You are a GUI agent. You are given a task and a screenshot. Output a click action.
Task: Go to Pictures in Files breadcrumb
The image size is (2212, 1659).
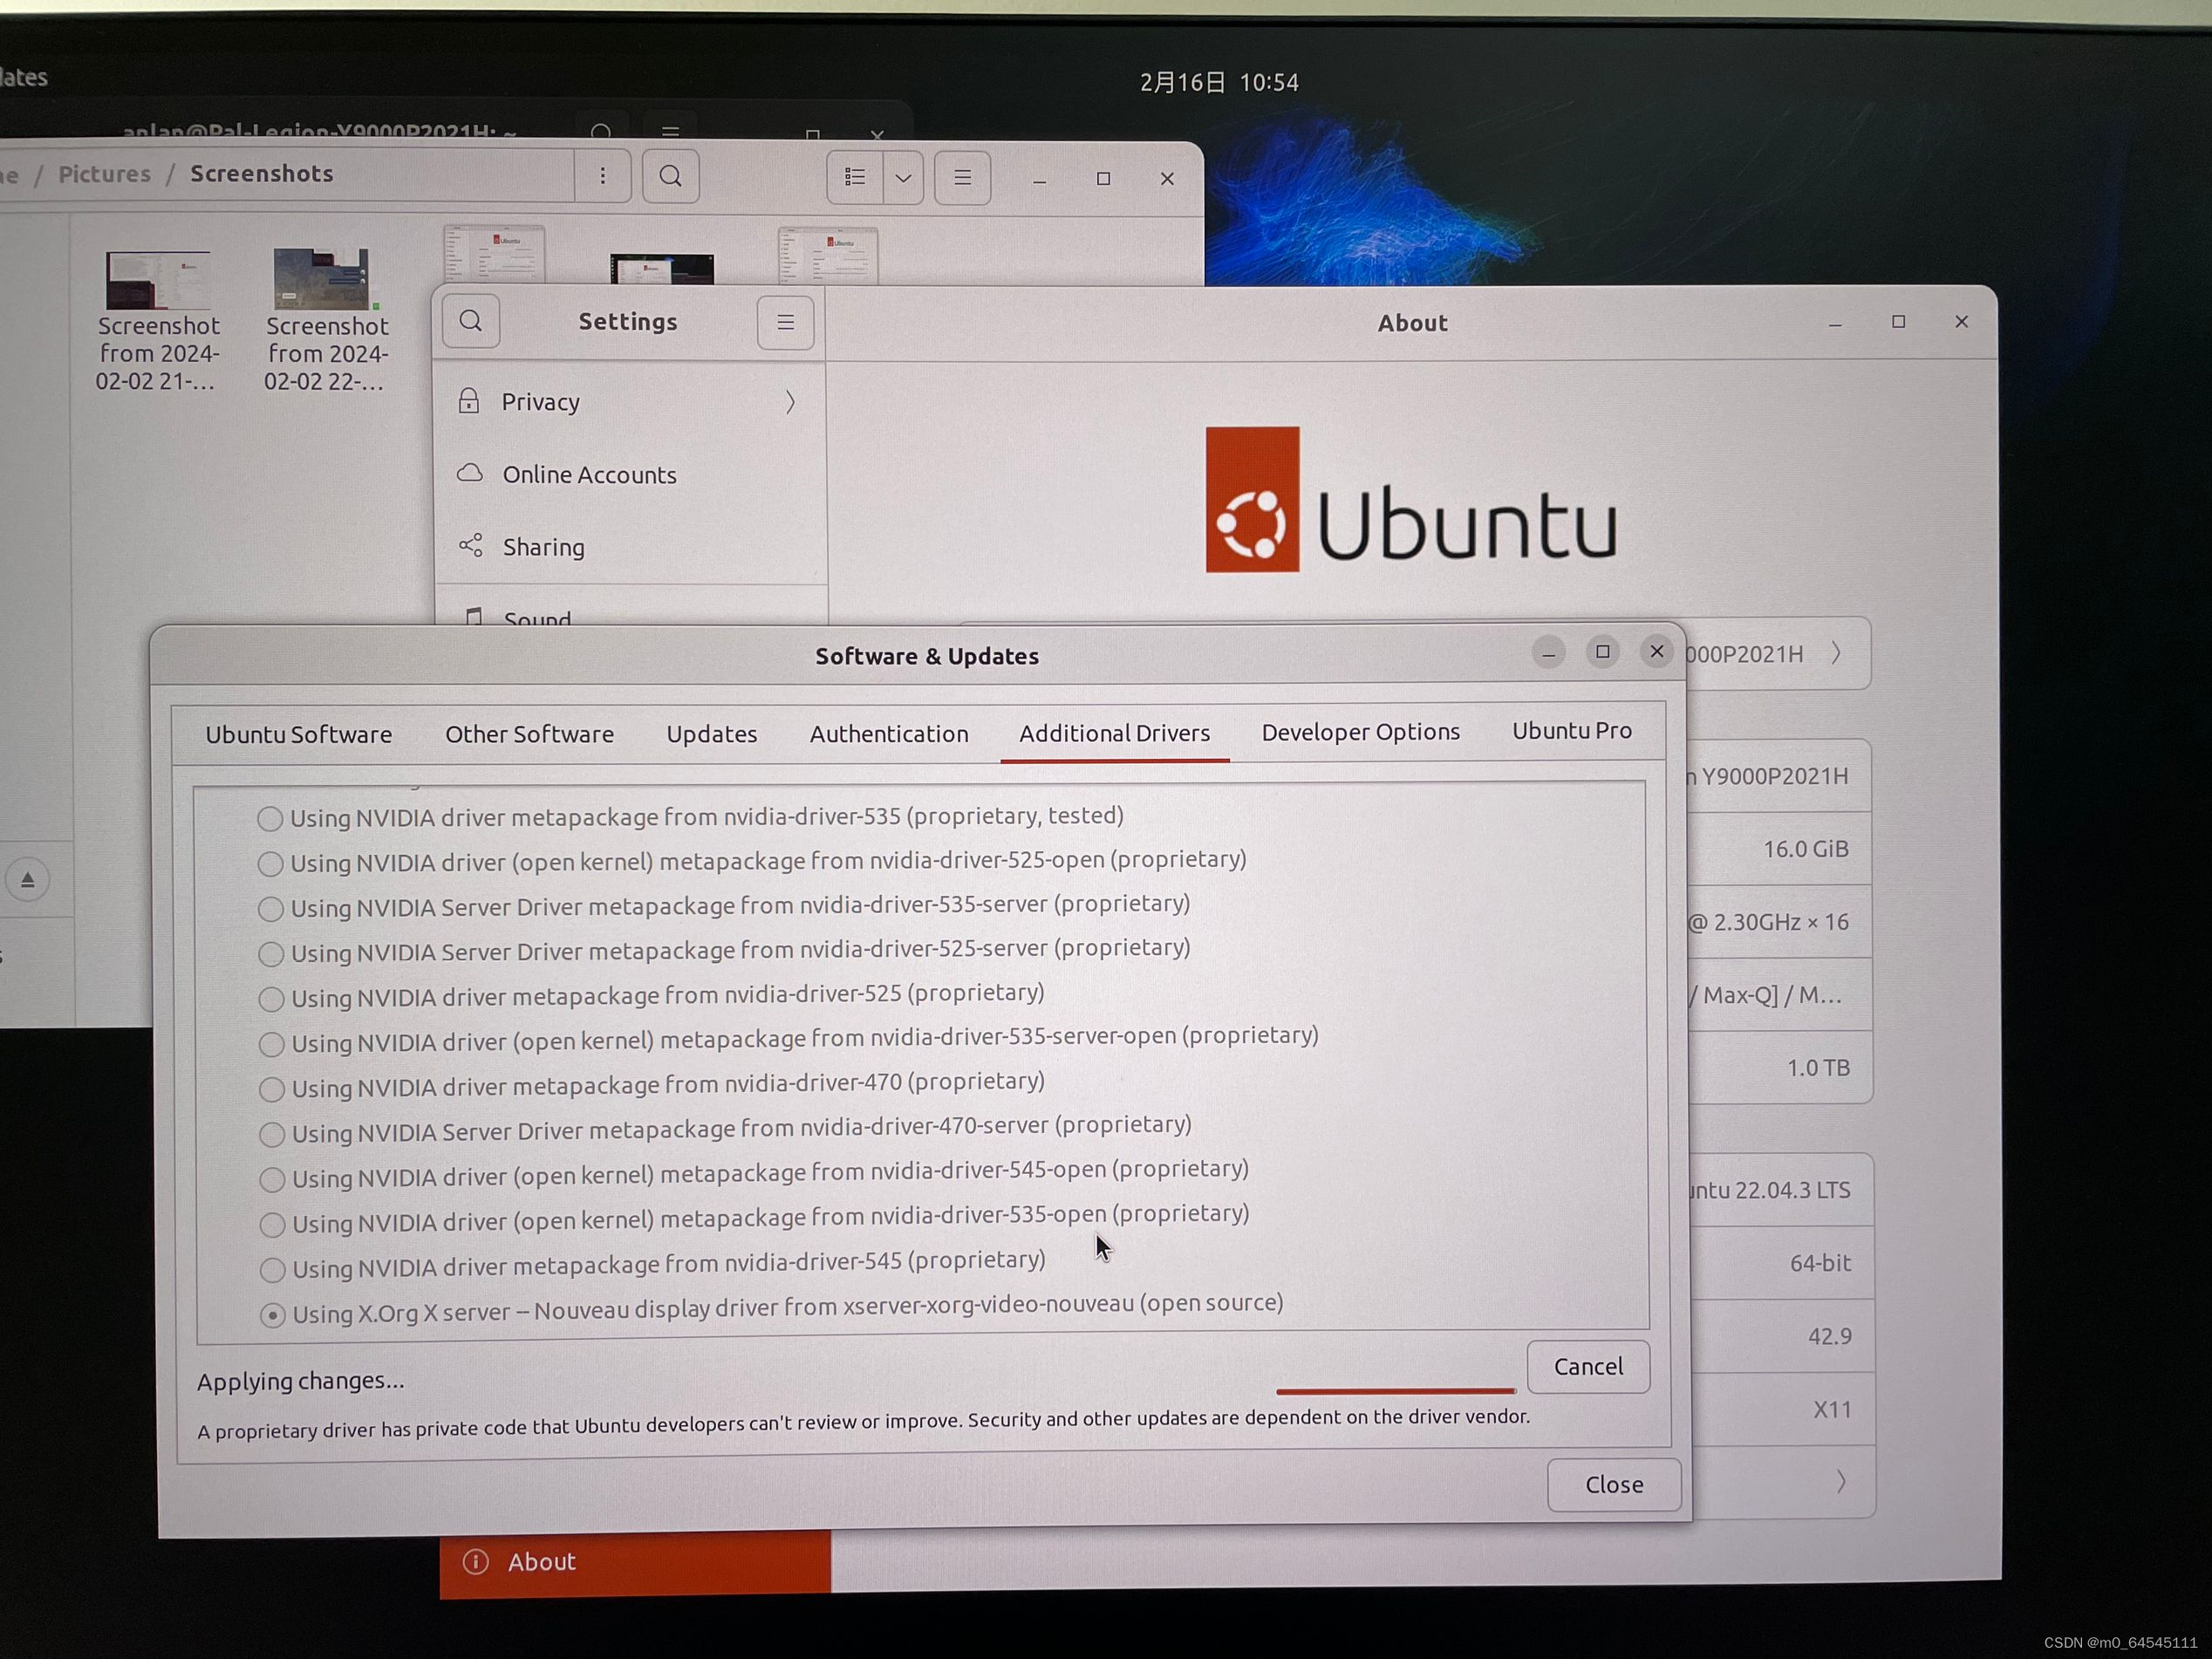[x=104, y=174]
